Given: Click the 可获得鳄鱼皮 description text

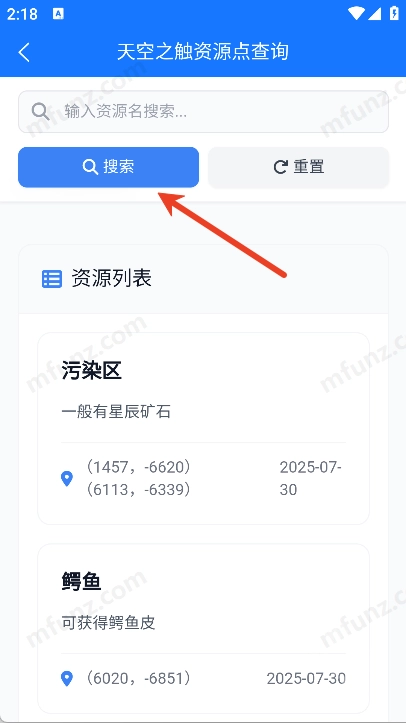Looking at the screenshot, I should (x=108, y=623).
